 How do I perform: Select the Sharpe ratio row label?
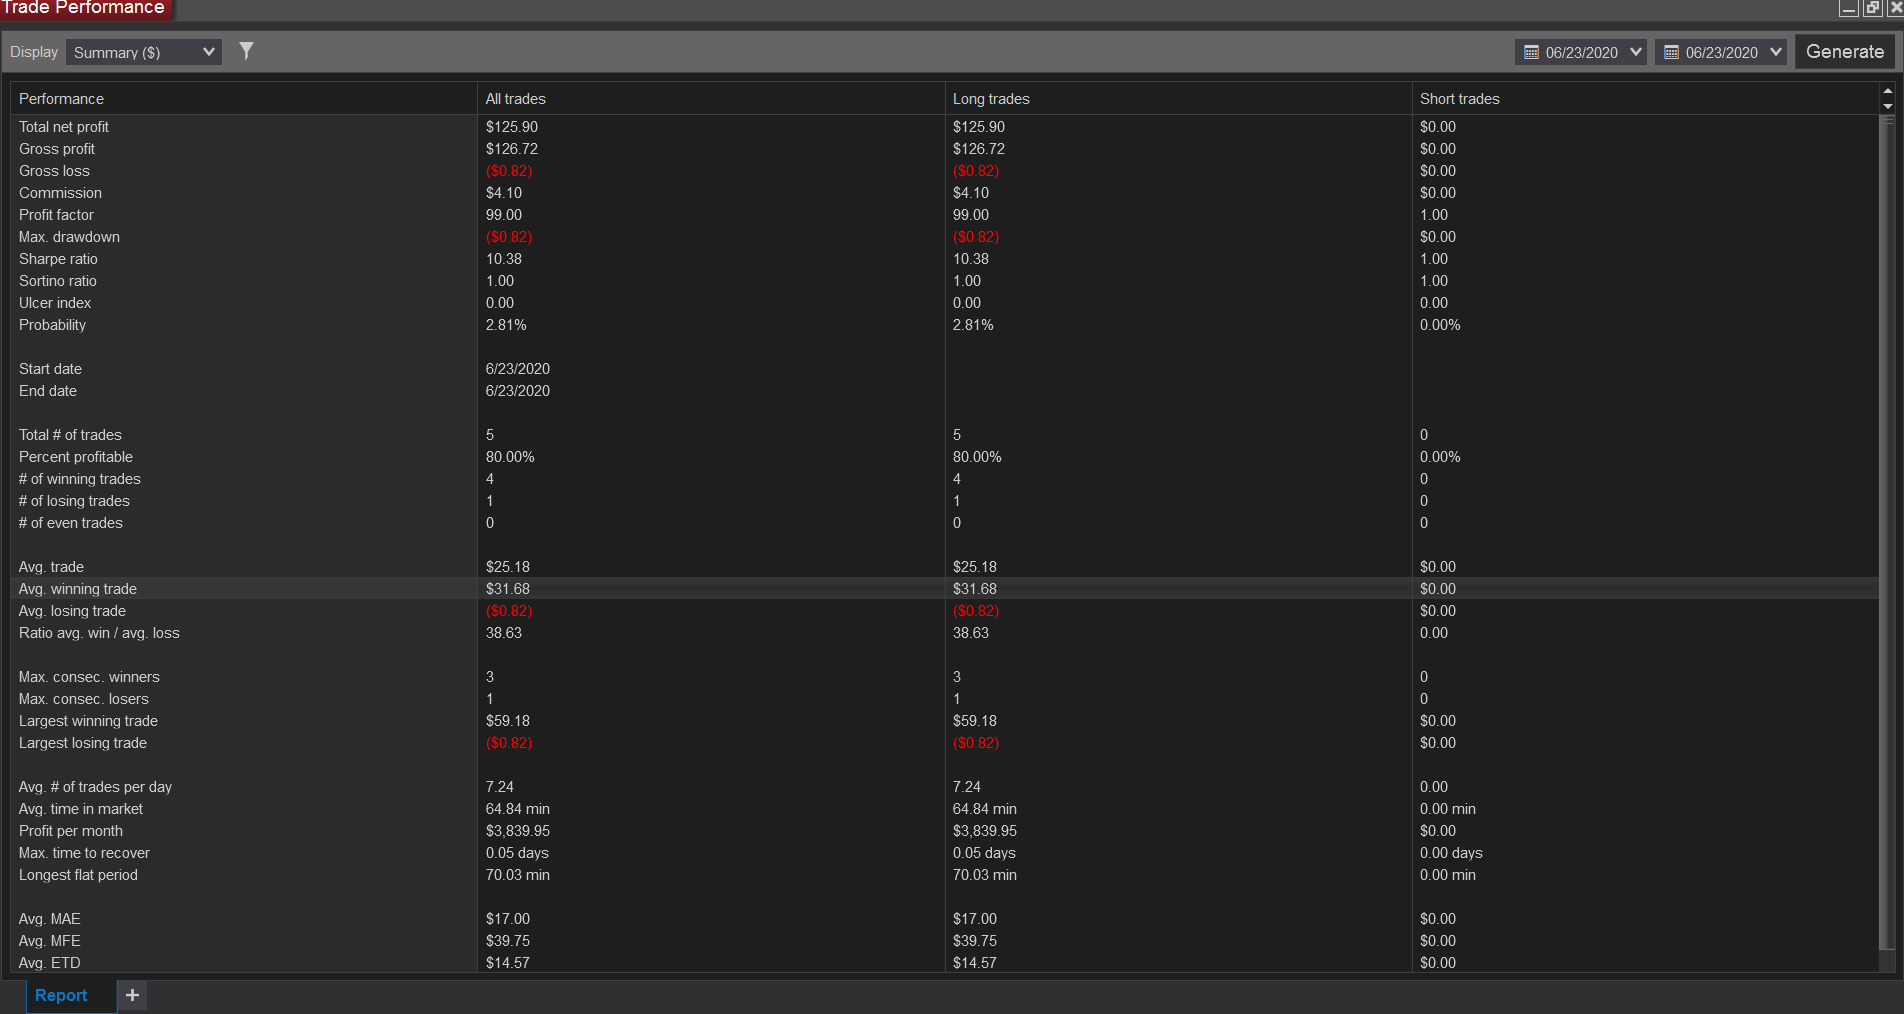(x=58, y=259)
